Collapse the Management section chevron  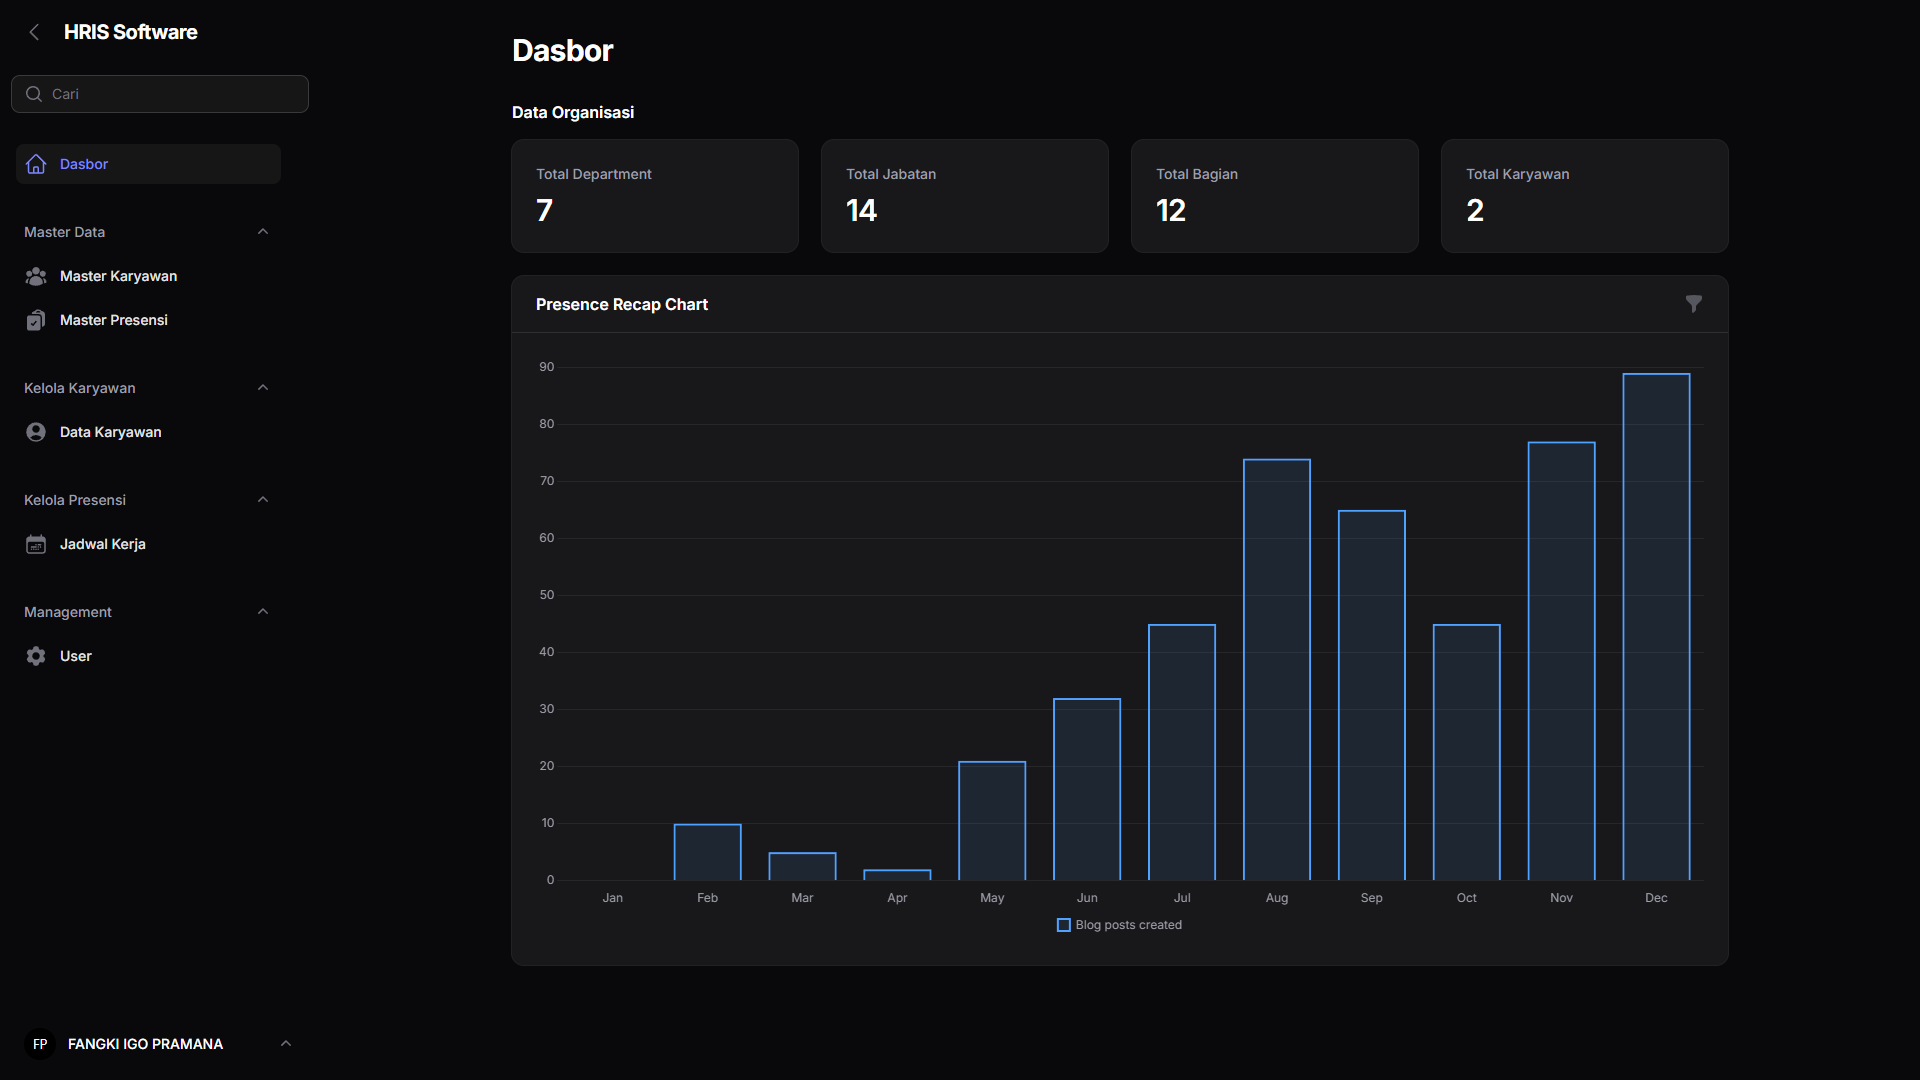tap(263, 612)
